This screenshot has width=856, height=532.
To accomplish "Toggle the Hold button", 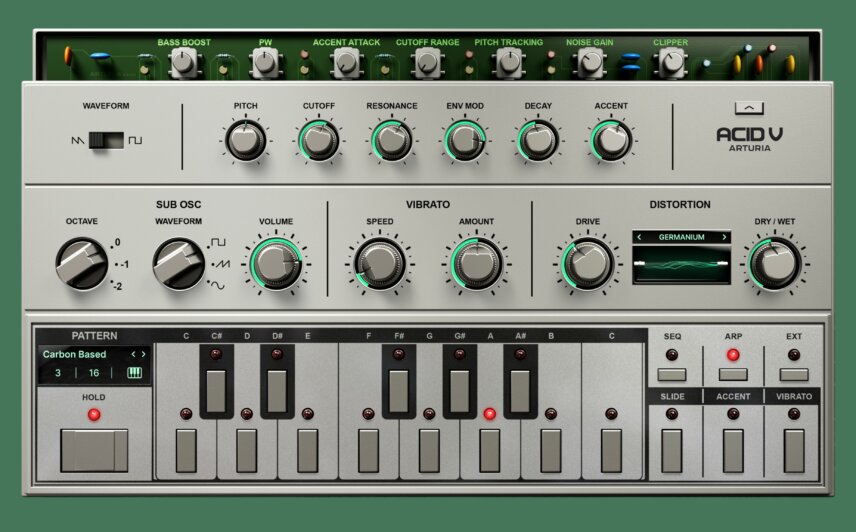I will click(x=94, y=450).
